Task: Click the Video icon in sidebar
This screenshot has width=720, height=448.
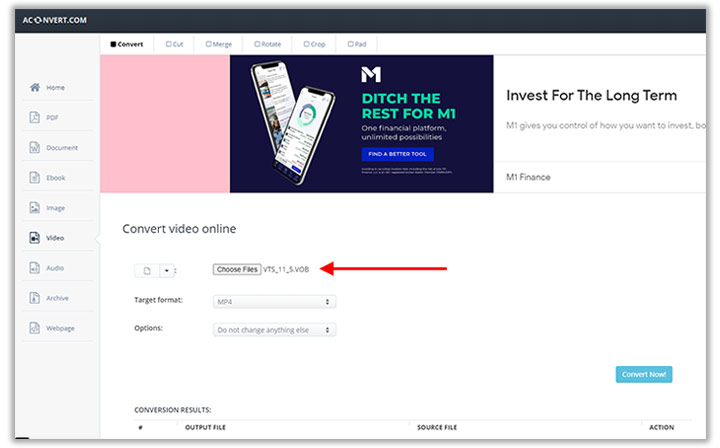Action: click(x=35, y=237)
